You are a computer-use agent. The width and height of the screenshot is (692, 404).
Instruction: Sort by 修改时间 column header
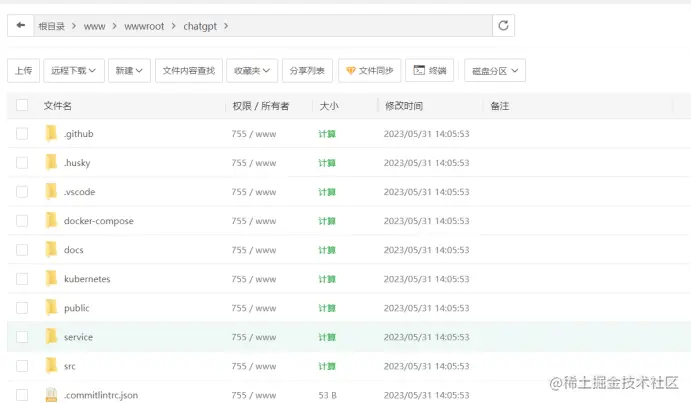[404, 106]
